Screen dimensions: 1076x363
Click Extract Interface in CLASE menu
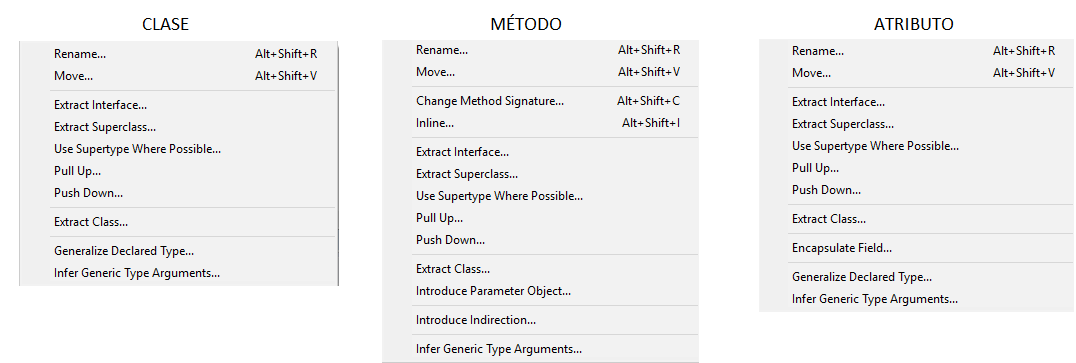[x=179, y=106]
